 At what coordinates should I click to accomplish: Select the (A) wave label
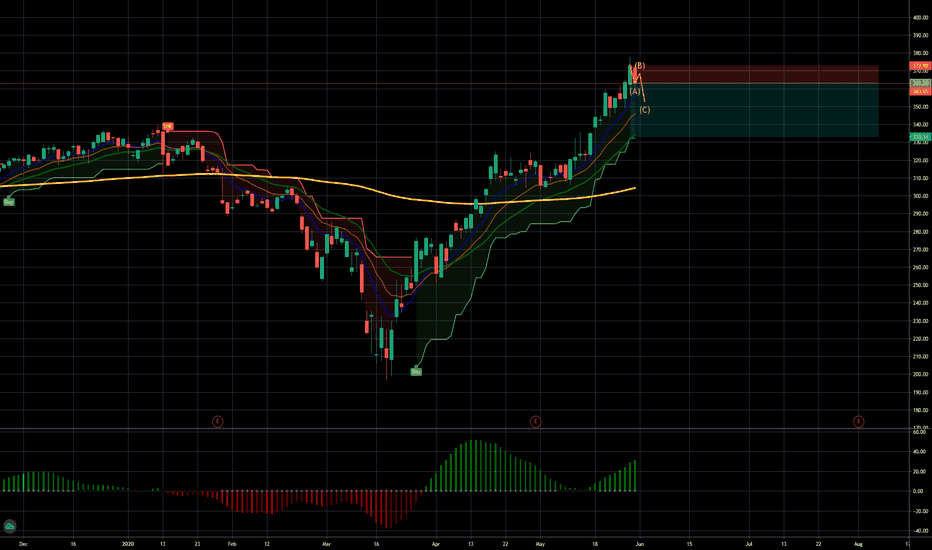click(635, 92)
